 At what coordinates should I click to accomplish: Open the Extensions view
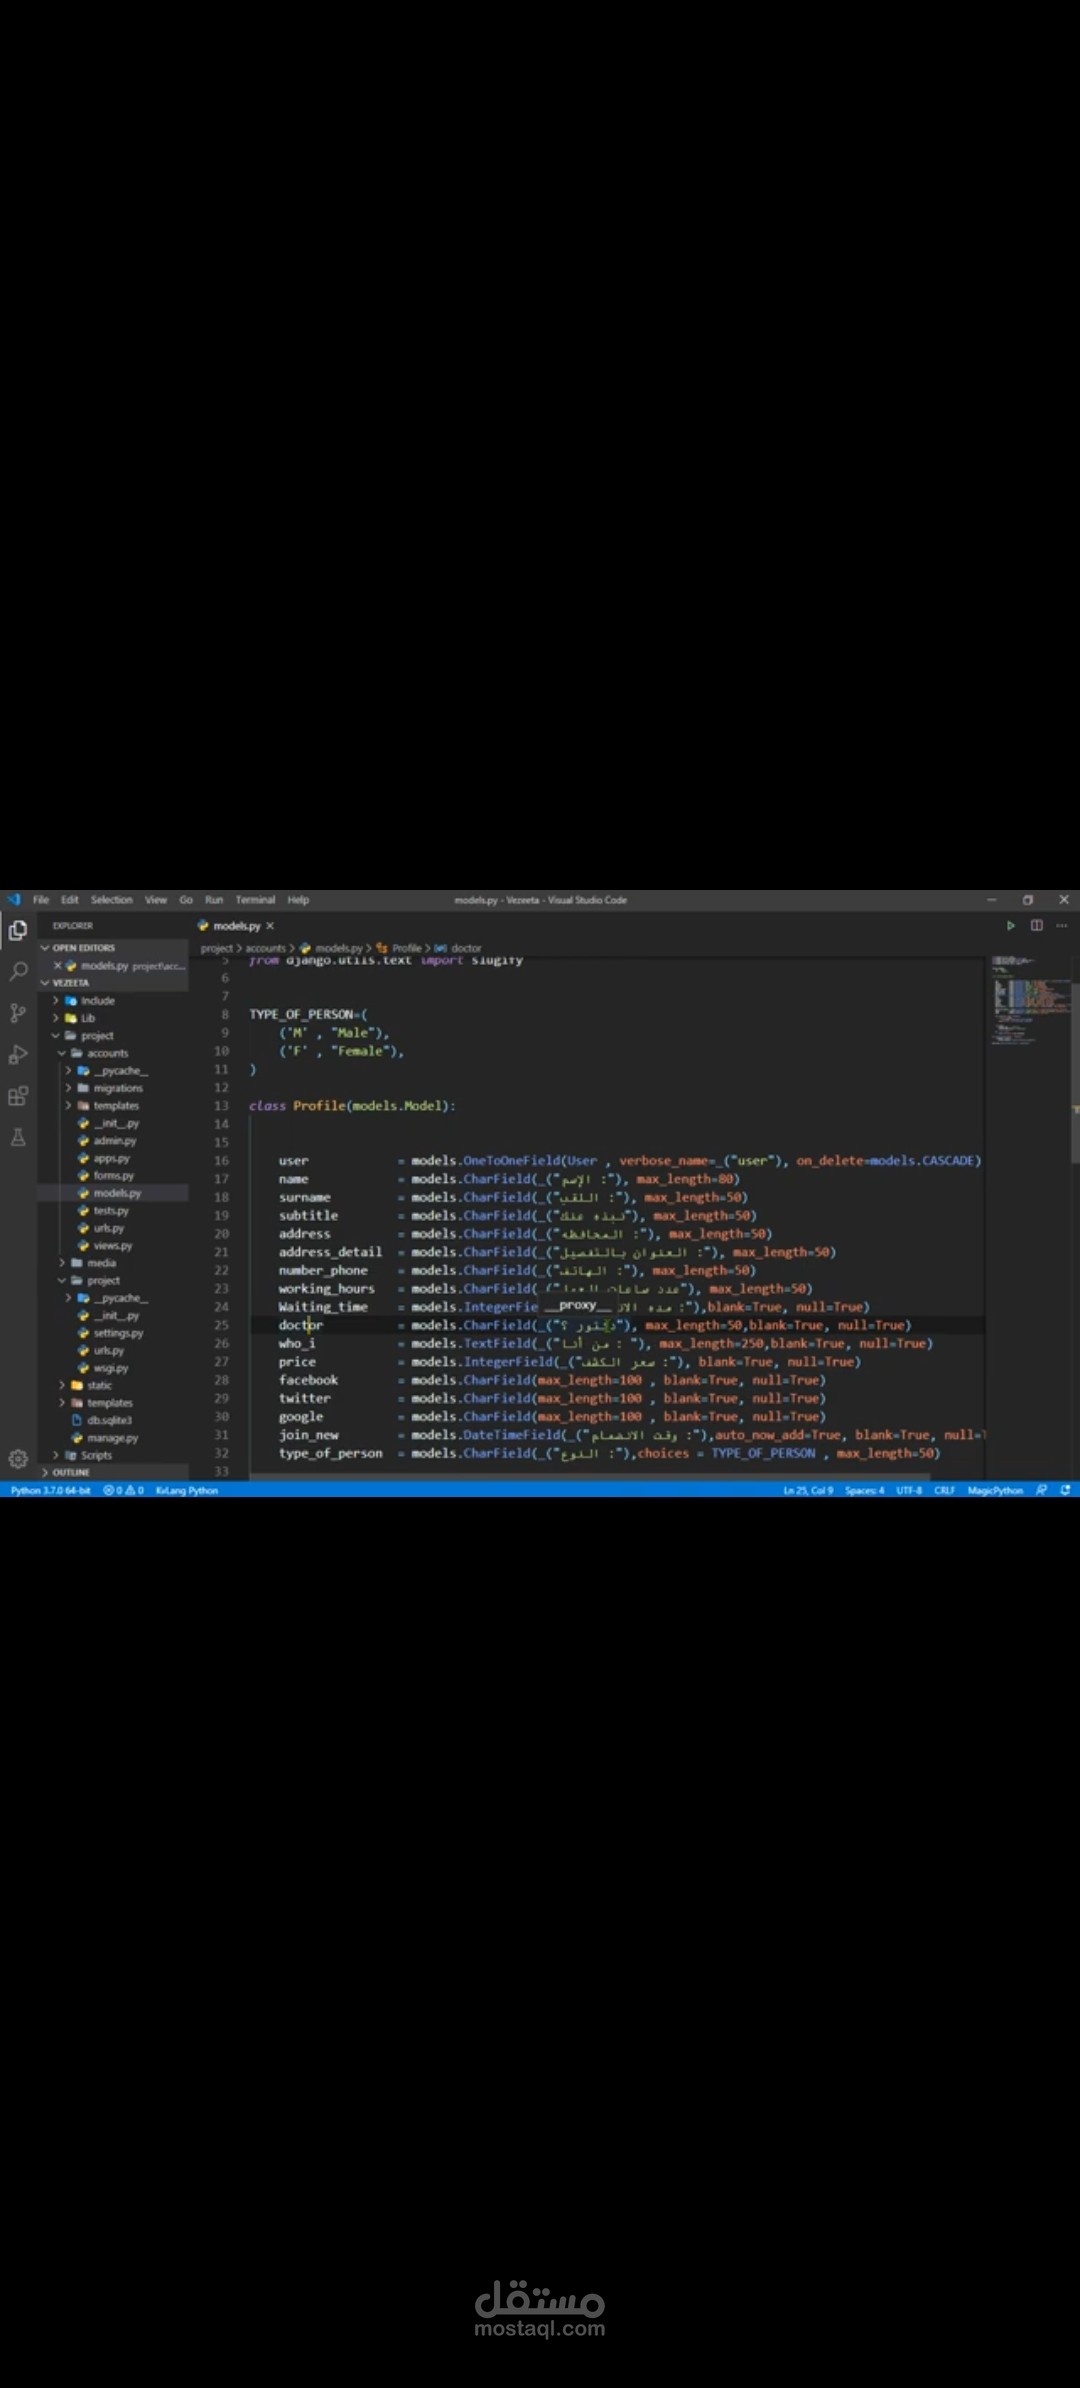coord(18,1096)
